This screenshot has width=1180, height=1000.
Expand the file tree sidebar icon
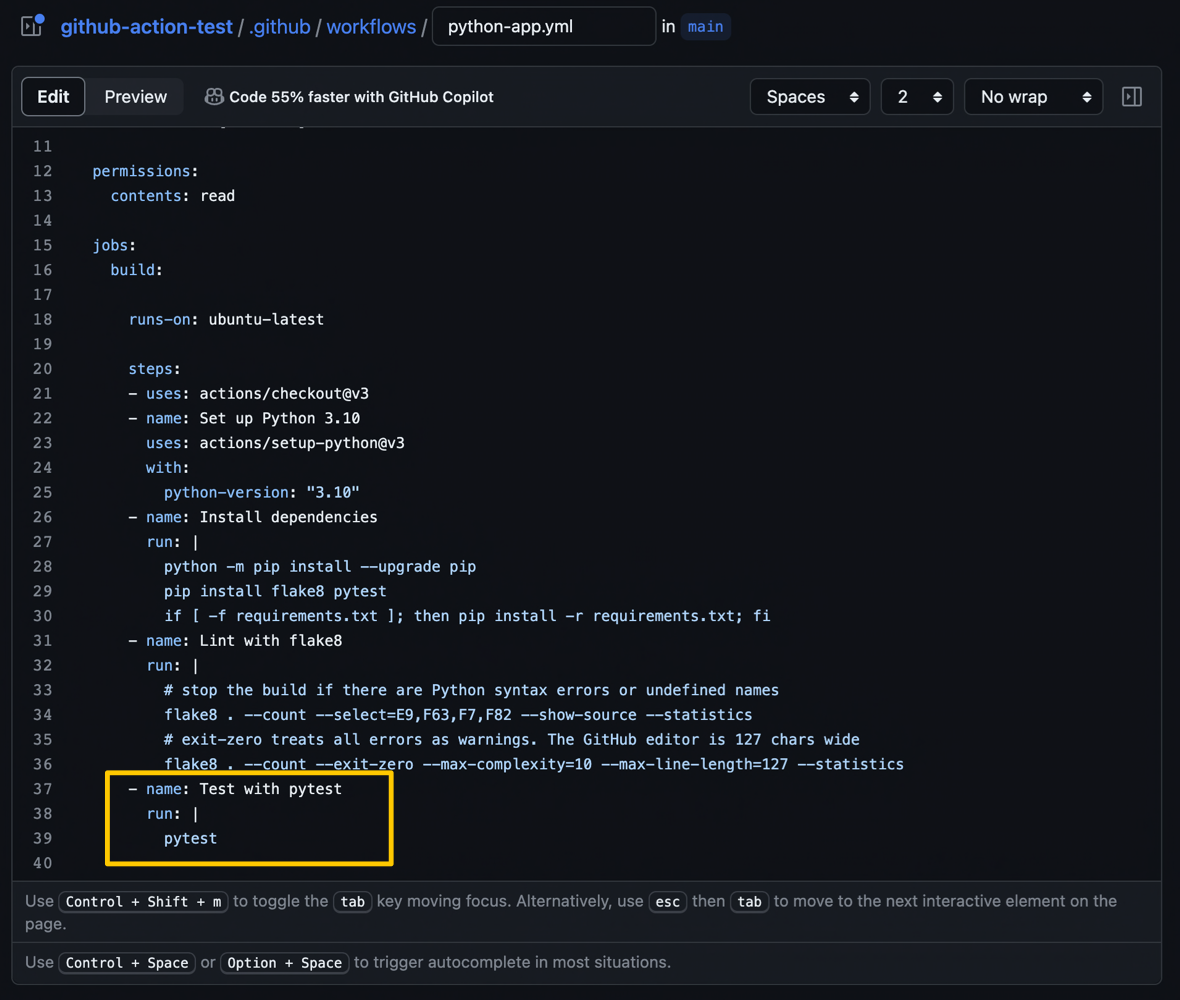point(32,26)
